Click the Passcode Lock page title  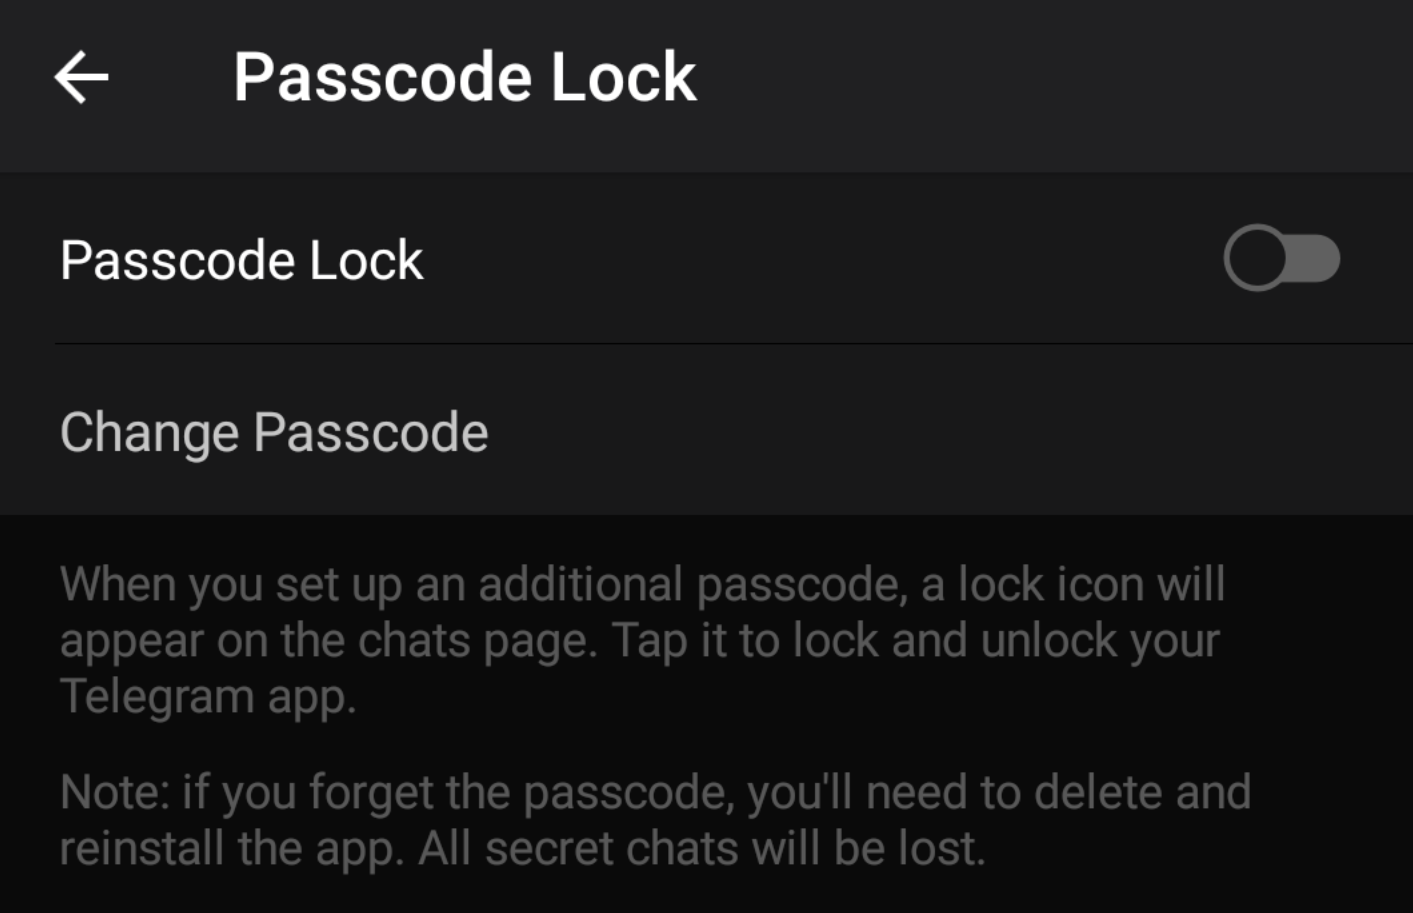coord(464,78)
